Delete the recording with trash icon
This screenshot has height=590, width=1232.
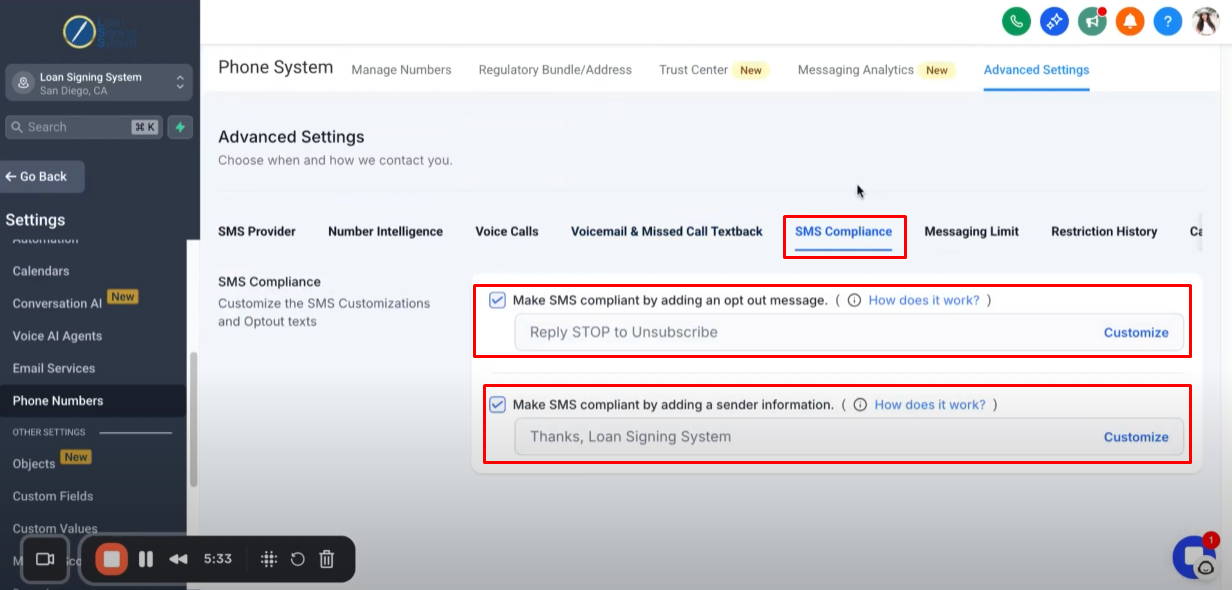tap(326, 559)
